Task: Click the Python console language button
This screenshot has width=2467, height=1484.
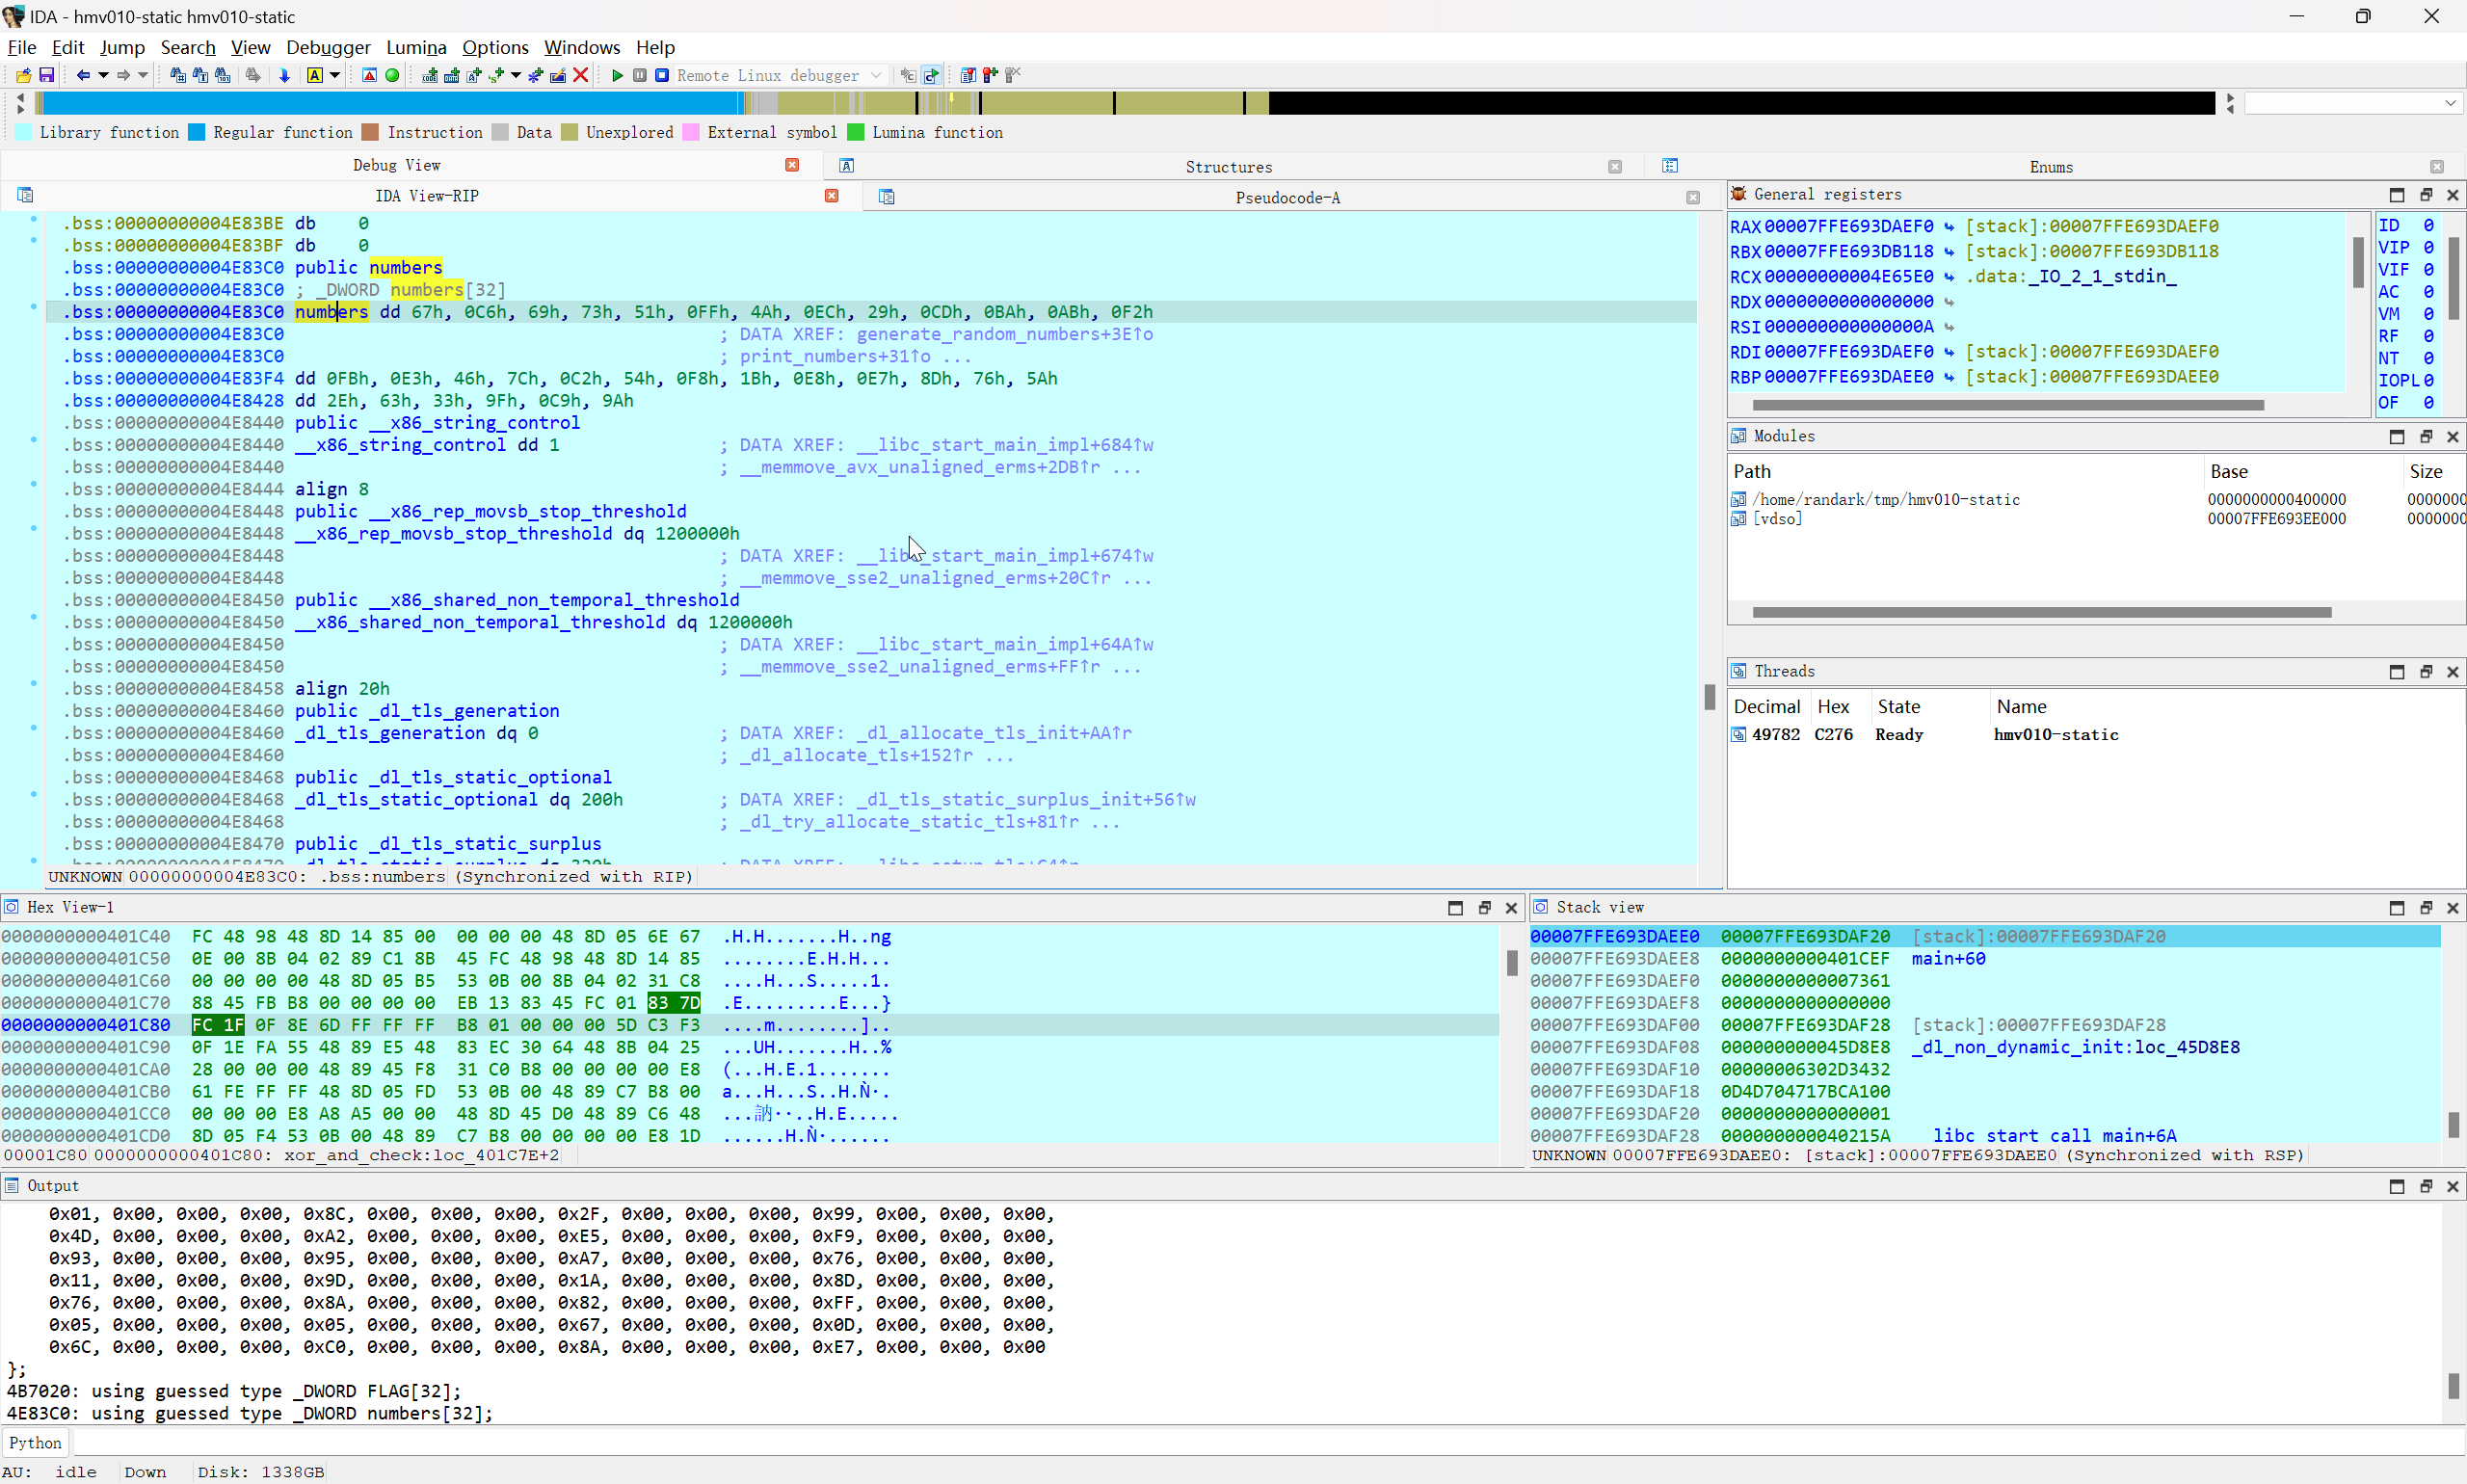Action: pyautogui.click(x=35, y=1443)
